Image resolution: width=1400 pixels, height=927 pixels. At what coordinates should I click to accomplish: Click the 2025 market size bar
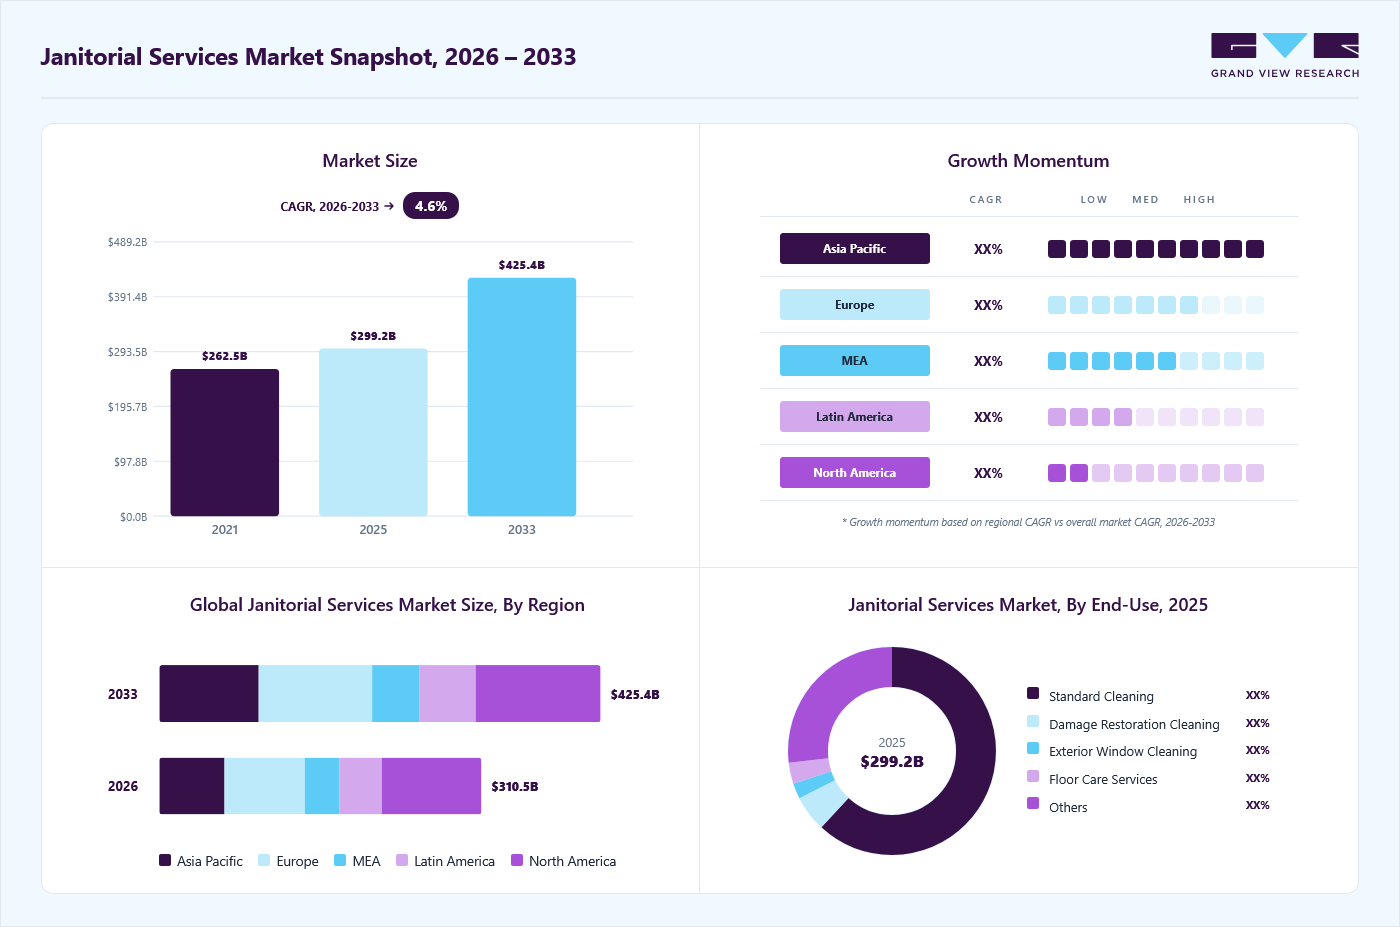click(x=373, y=432)
